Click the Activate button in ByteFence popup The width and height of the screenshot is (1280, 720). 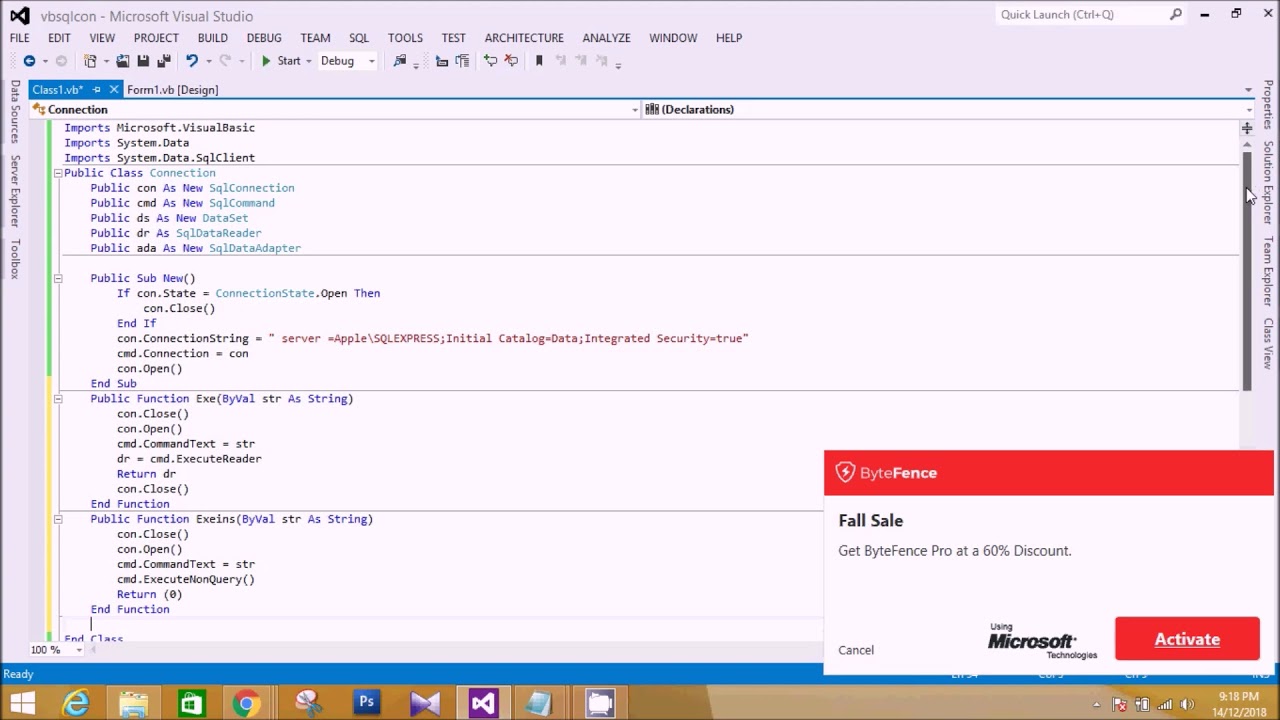tap(1187, 639)
